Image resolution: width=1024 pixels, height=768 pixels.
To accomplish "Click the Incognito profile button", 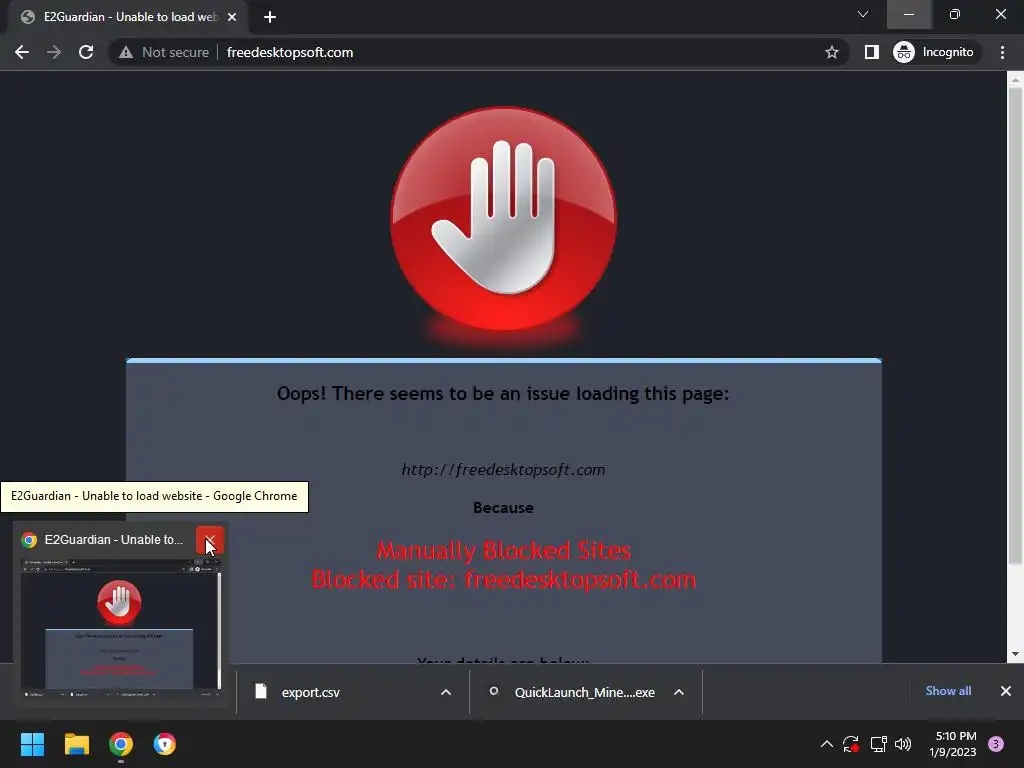I will (x=934, y=52).
